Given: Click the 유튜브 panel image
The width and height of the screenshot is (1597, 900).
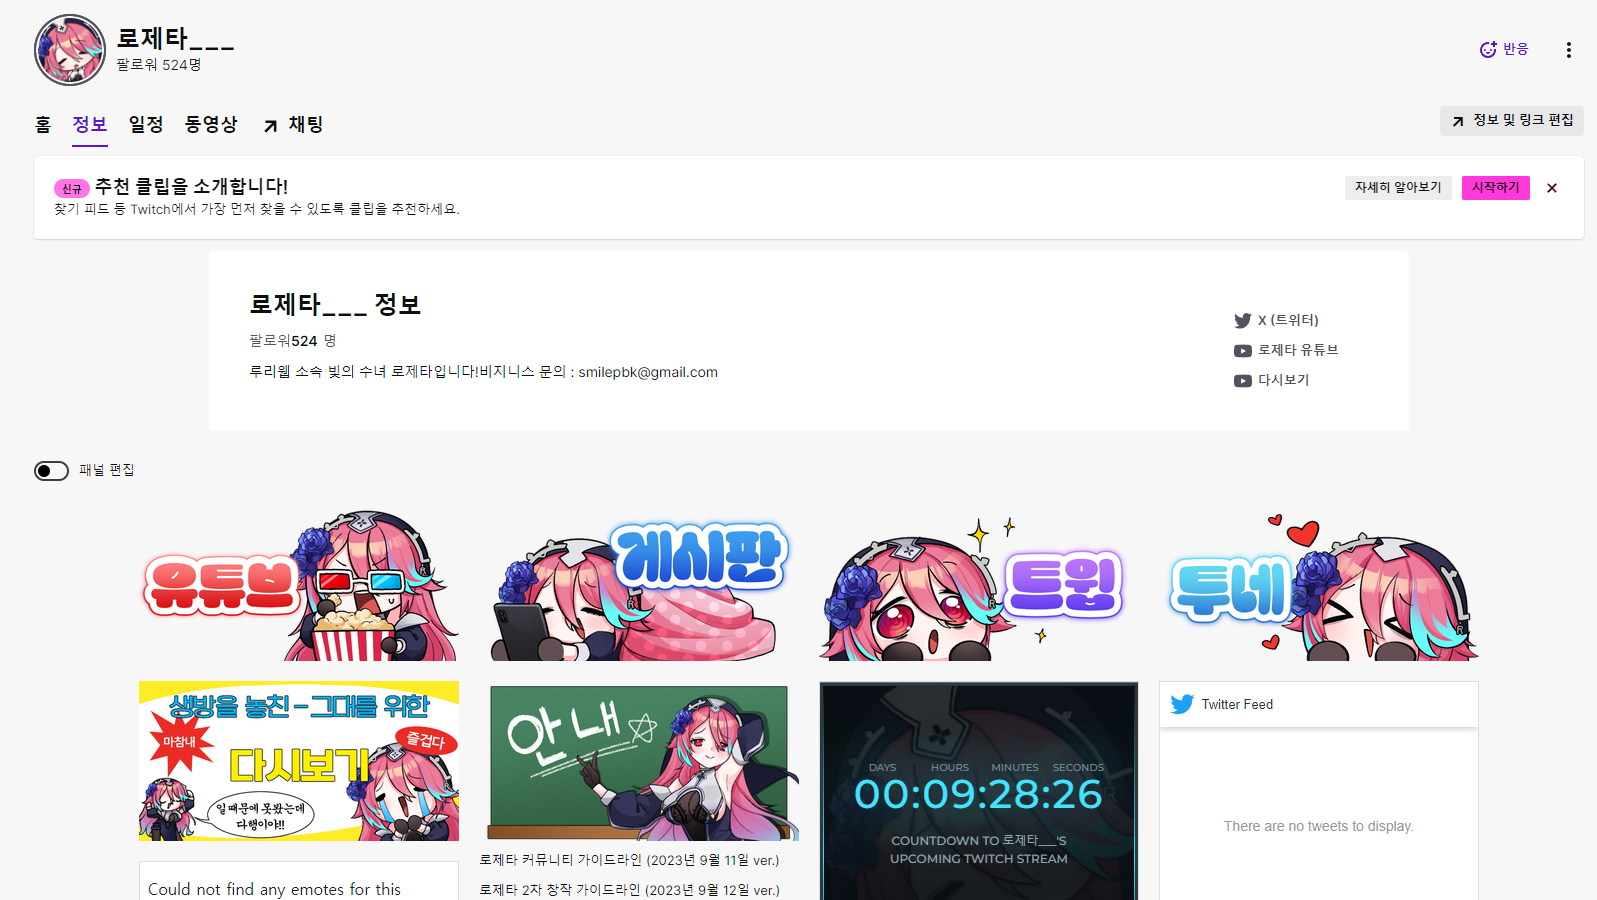Looking at the screenshot, I should tap(299, 587).
